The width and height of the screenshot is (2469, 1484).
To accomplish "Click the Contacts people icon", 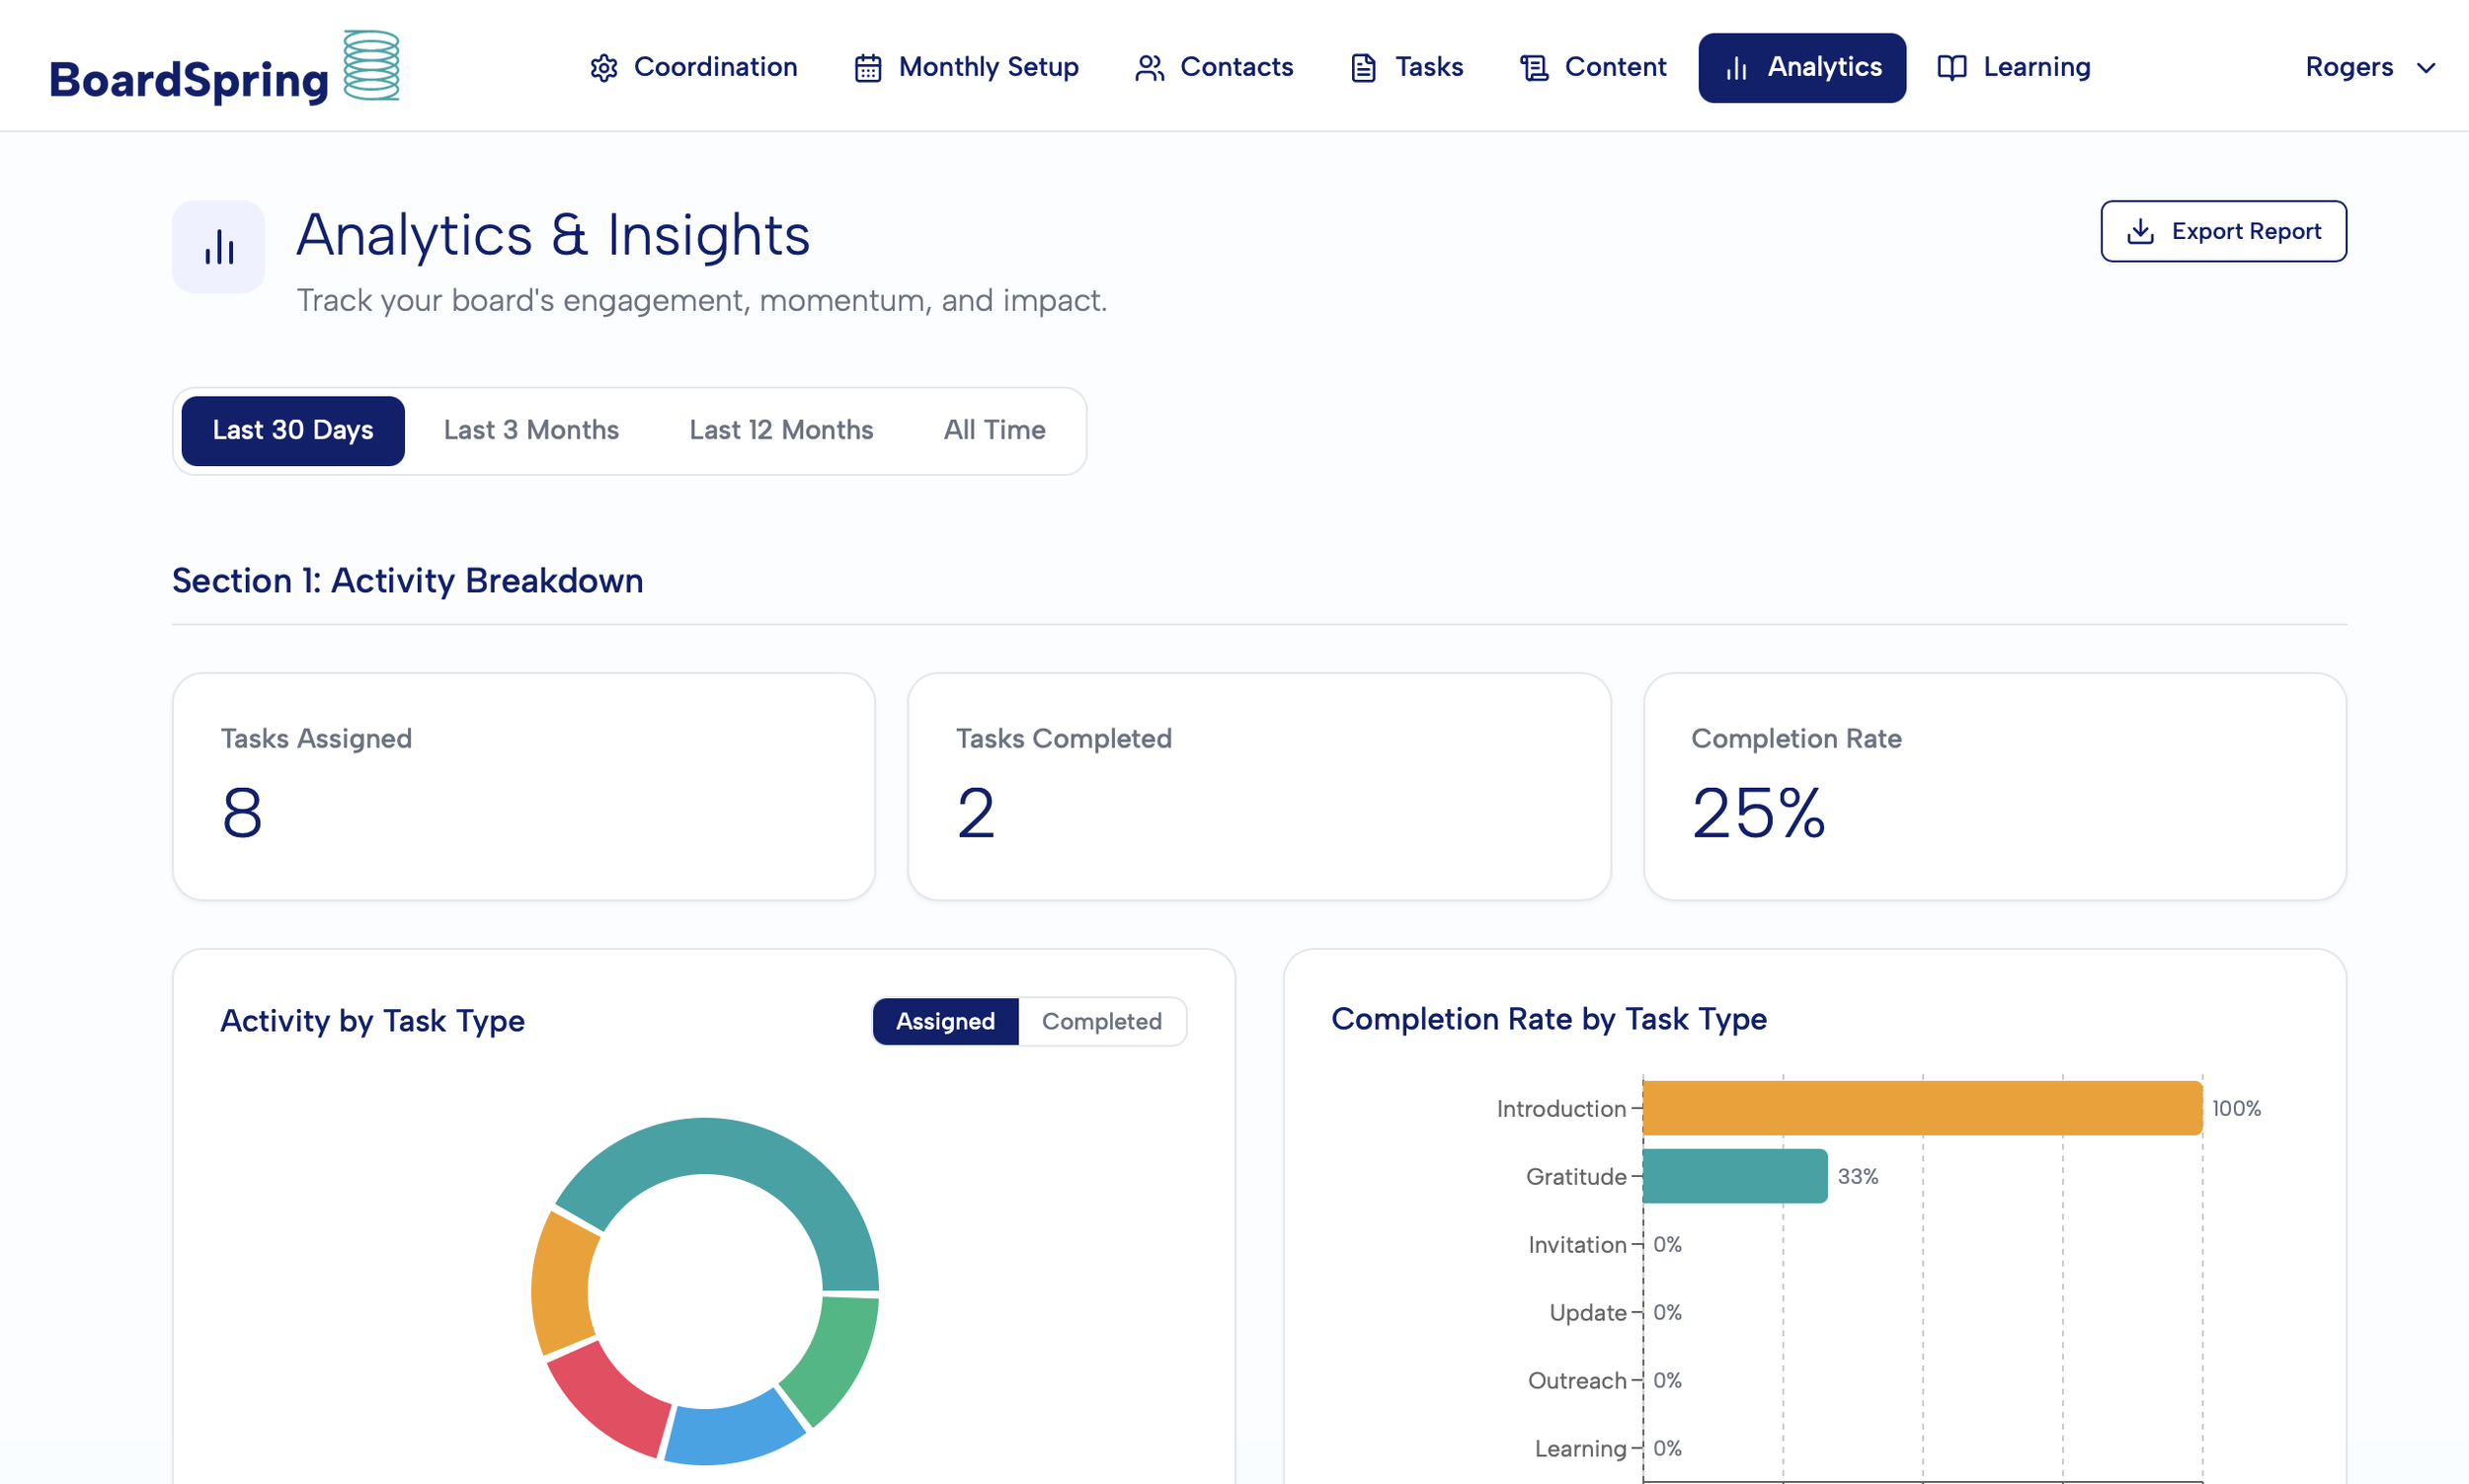I will tap(1149, 68).
